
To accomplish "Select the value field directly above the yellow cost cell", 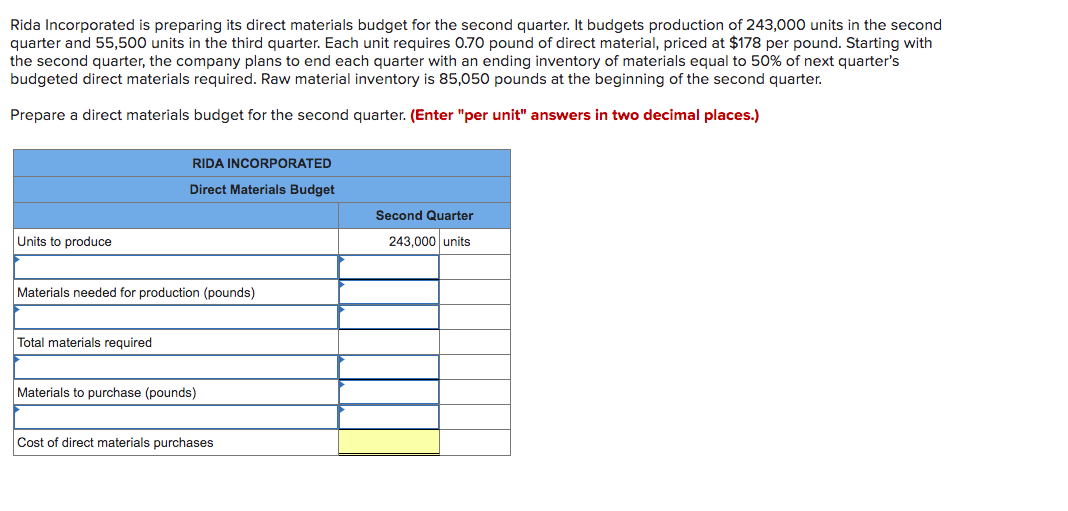I will (389, 417).
